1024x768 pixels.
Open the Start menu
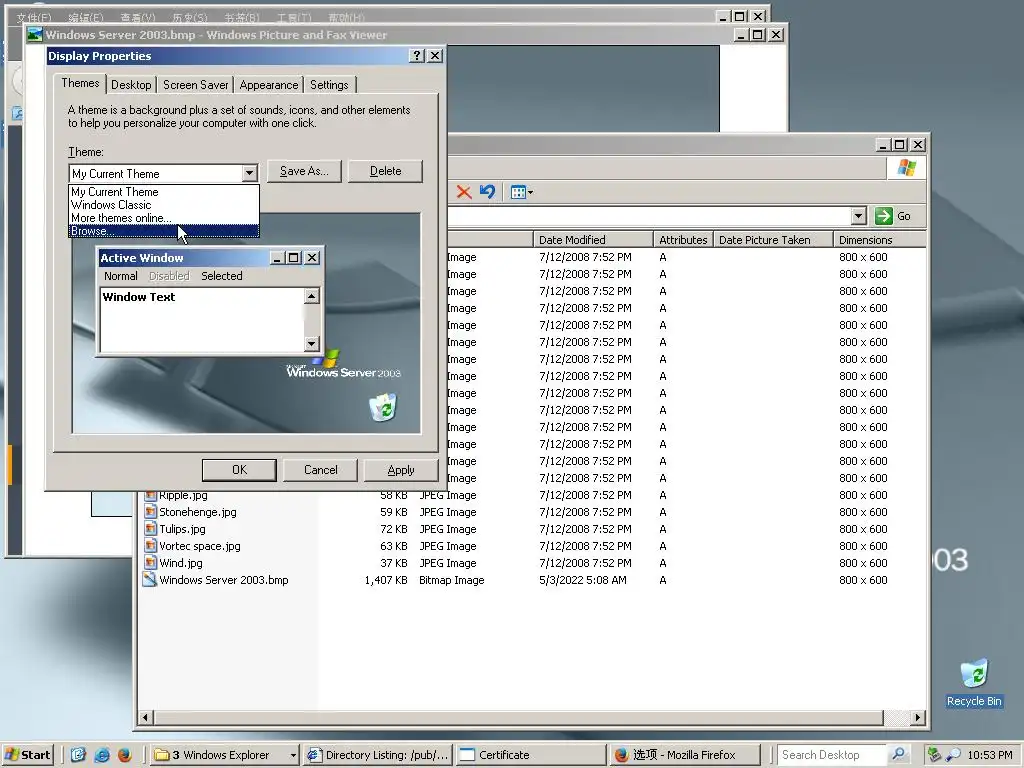coord(28,755)
